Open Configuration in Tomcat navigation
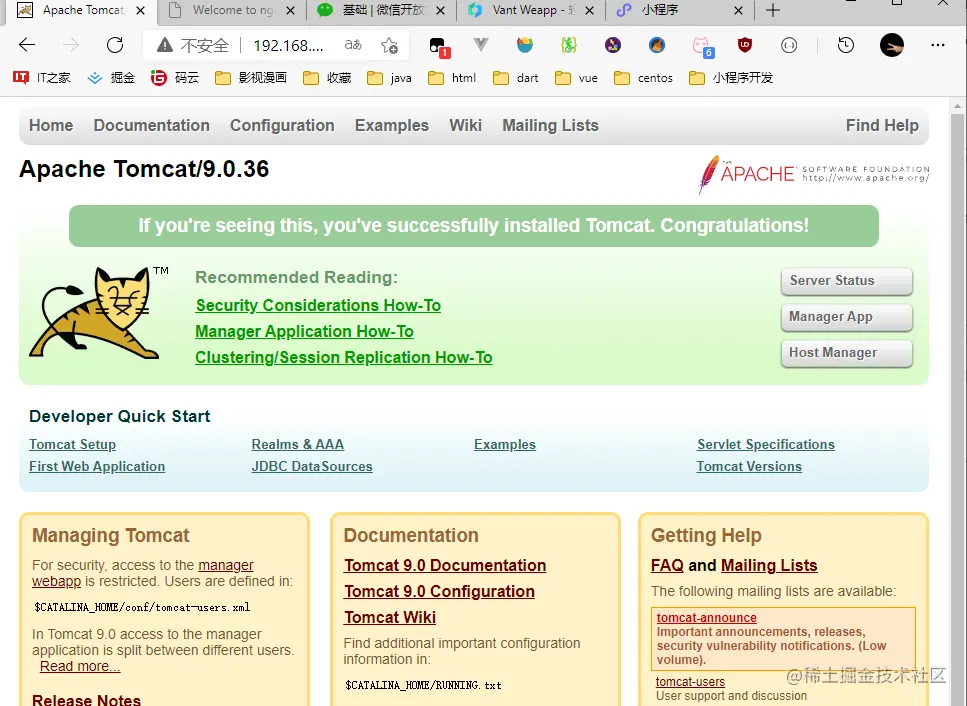The height and width of the screenshot is (706, 967). [282, 125]
